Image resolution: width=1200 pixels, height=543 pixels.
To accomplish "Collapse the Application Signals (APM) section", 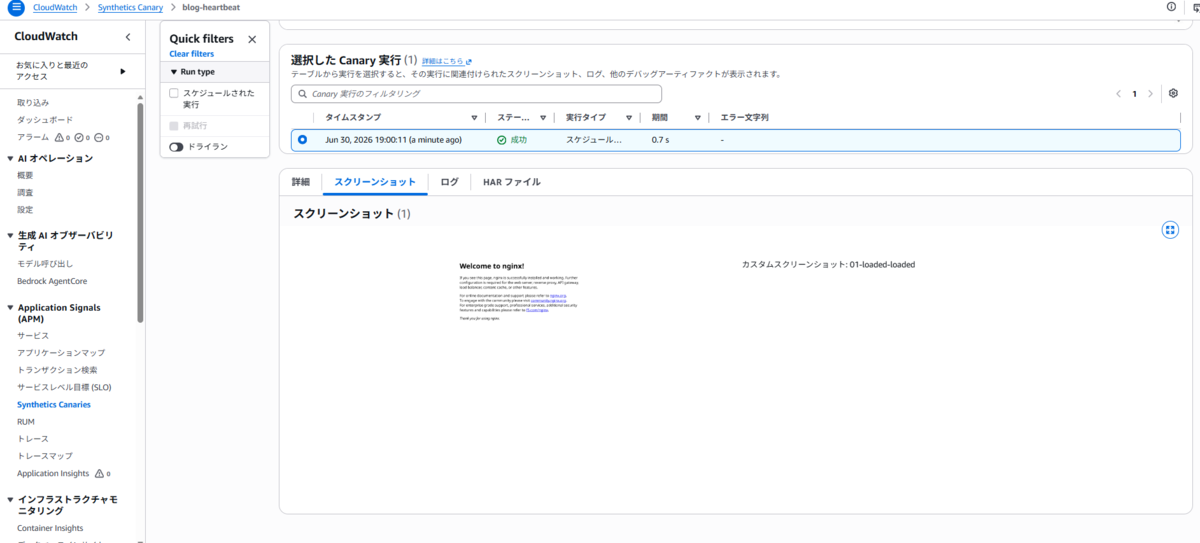I will point(11,308).
